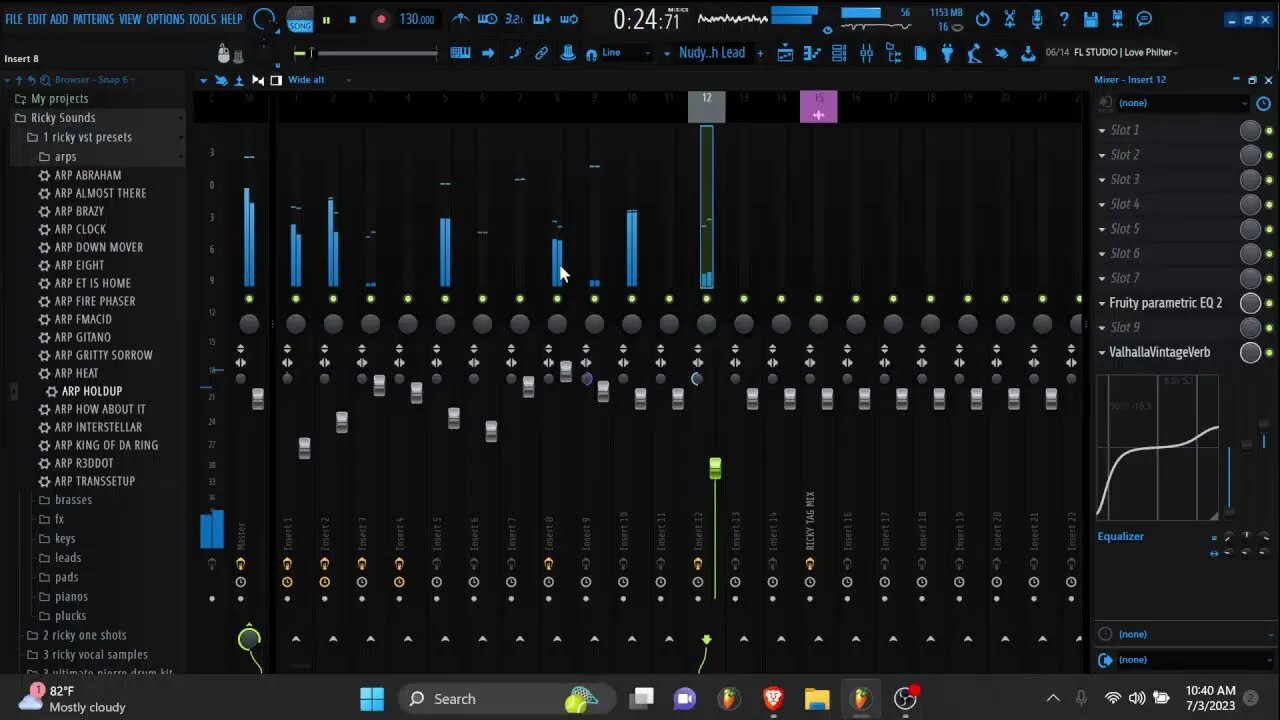Click the Master track volume fader
Viewport: 1280px width, 720px height.
pos(258,398)
